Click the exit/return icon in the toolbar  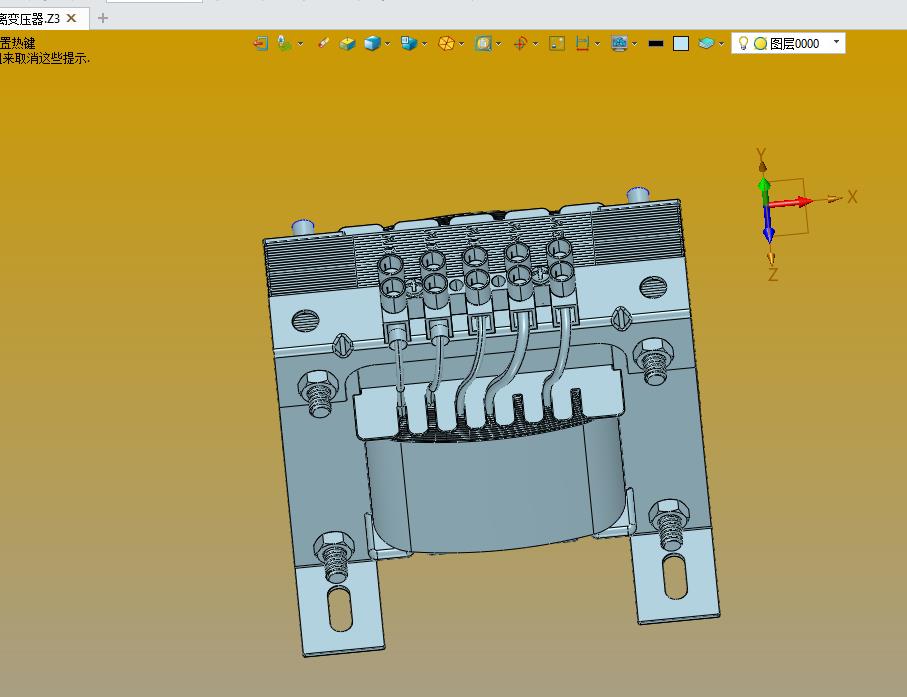coord(260,43)
